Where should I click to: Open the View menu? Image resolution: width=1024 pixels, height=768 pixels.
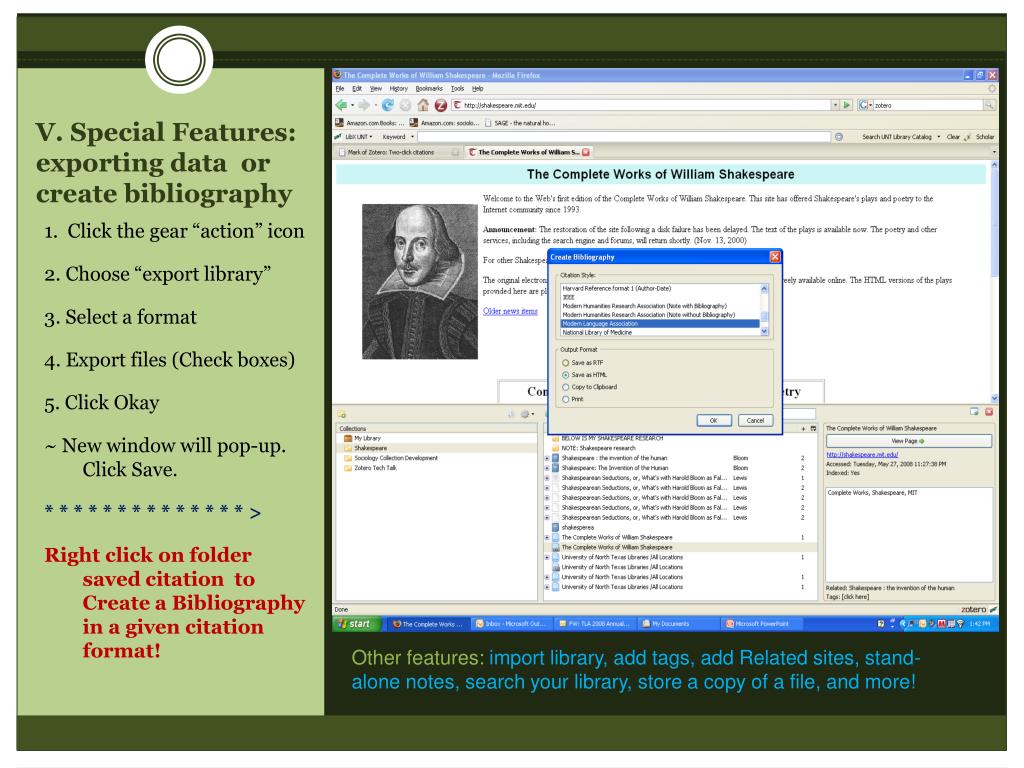coord(376,88)
